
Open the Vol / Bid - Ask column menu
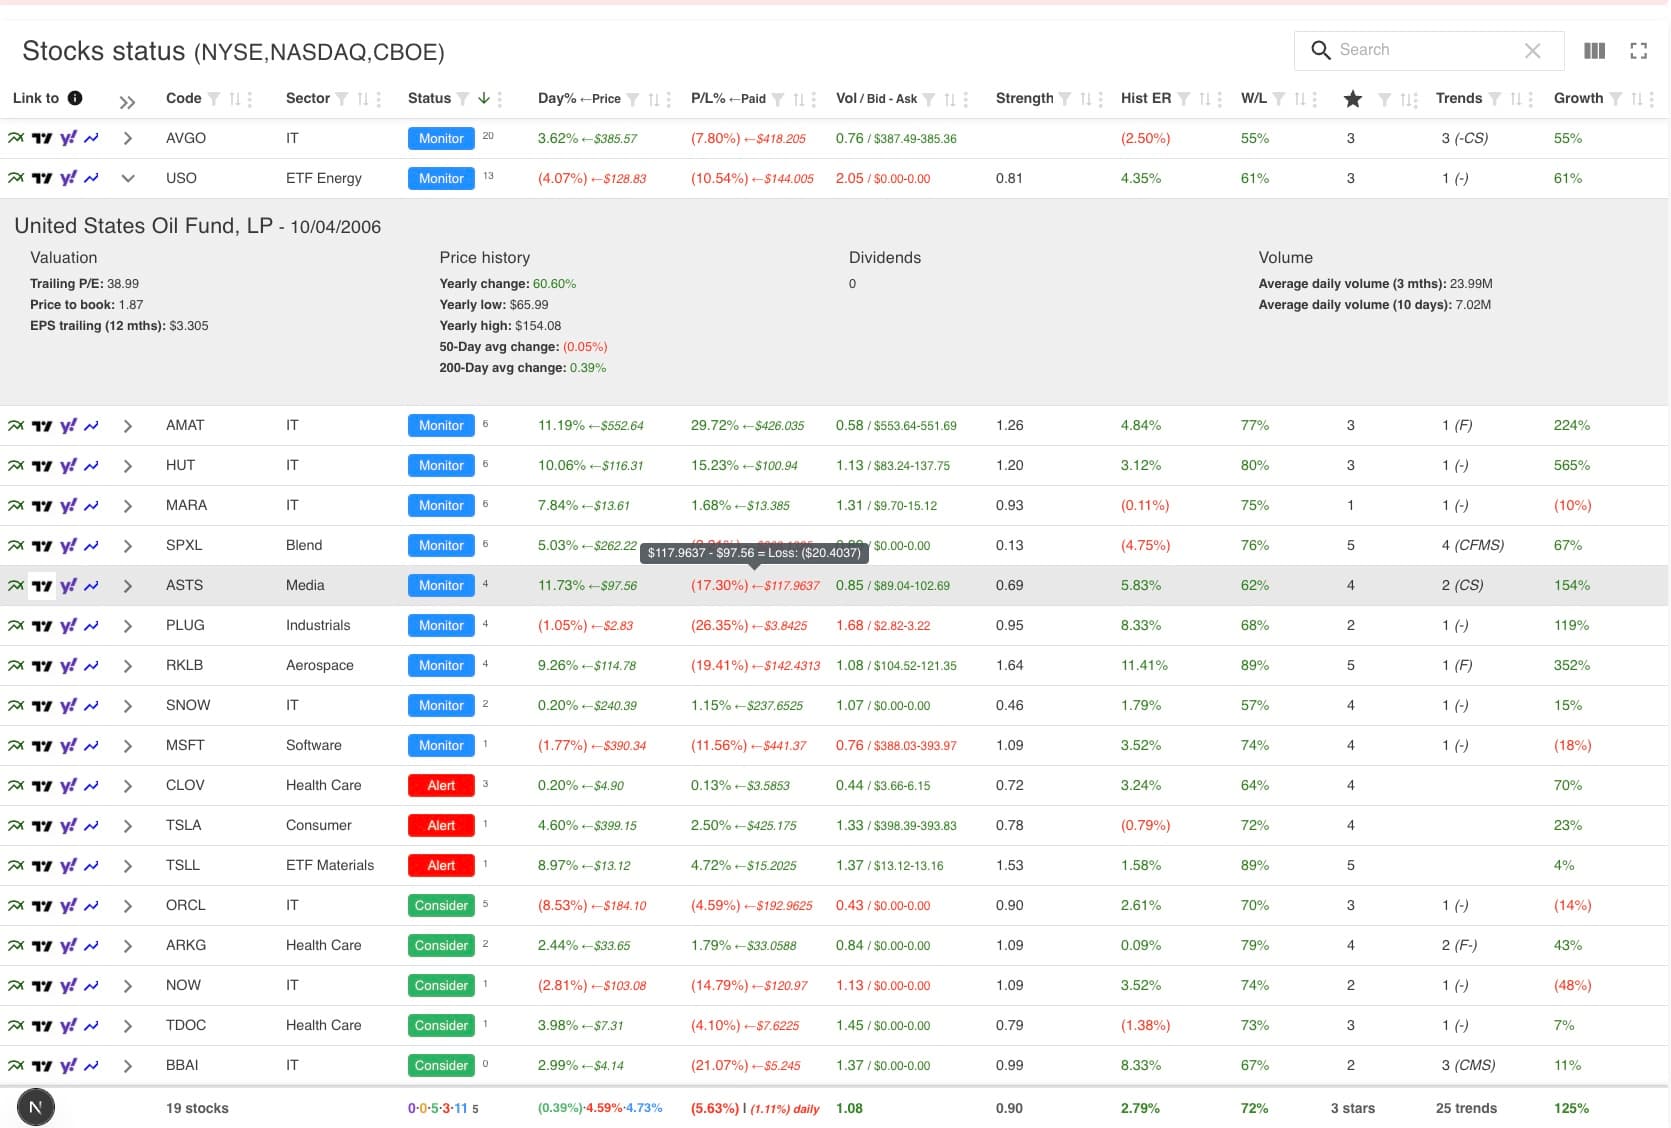coord(966,99)
